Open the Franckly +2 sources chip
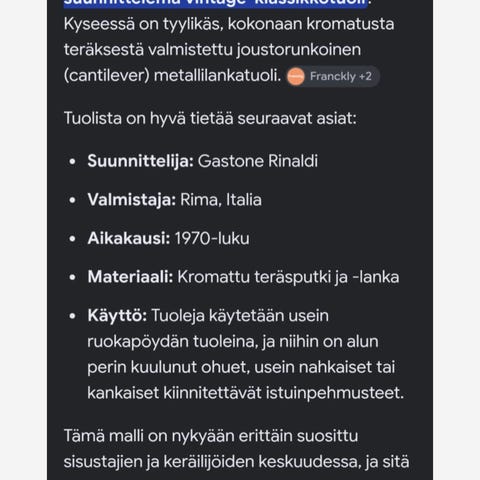The width and height of the screenshot is (480, 480). click(x=333, y=76)
